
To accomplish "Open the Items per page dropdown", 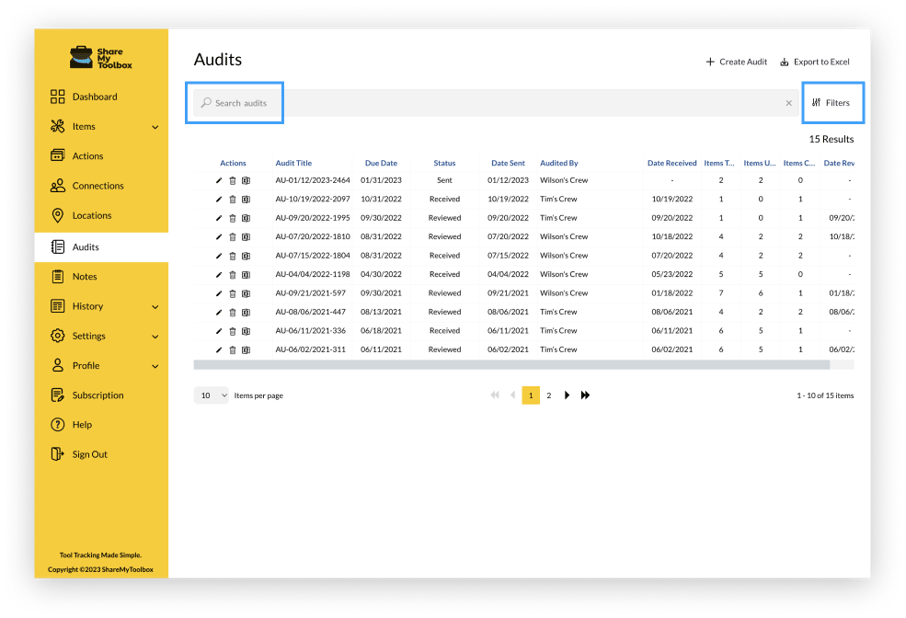I will point(211,395).
